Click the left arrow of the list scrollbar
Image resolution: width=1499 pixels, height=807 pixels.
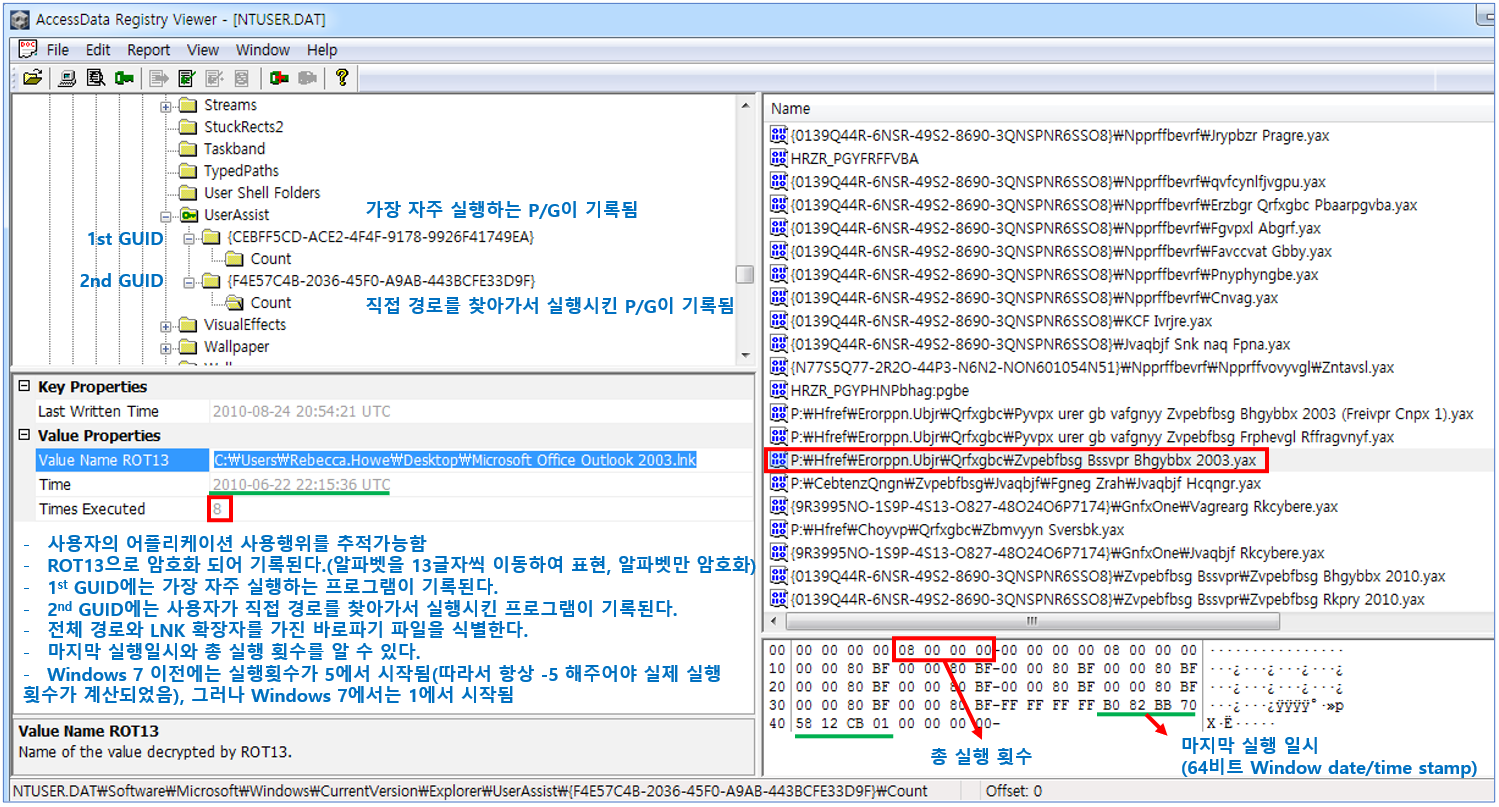coord(774,621)
